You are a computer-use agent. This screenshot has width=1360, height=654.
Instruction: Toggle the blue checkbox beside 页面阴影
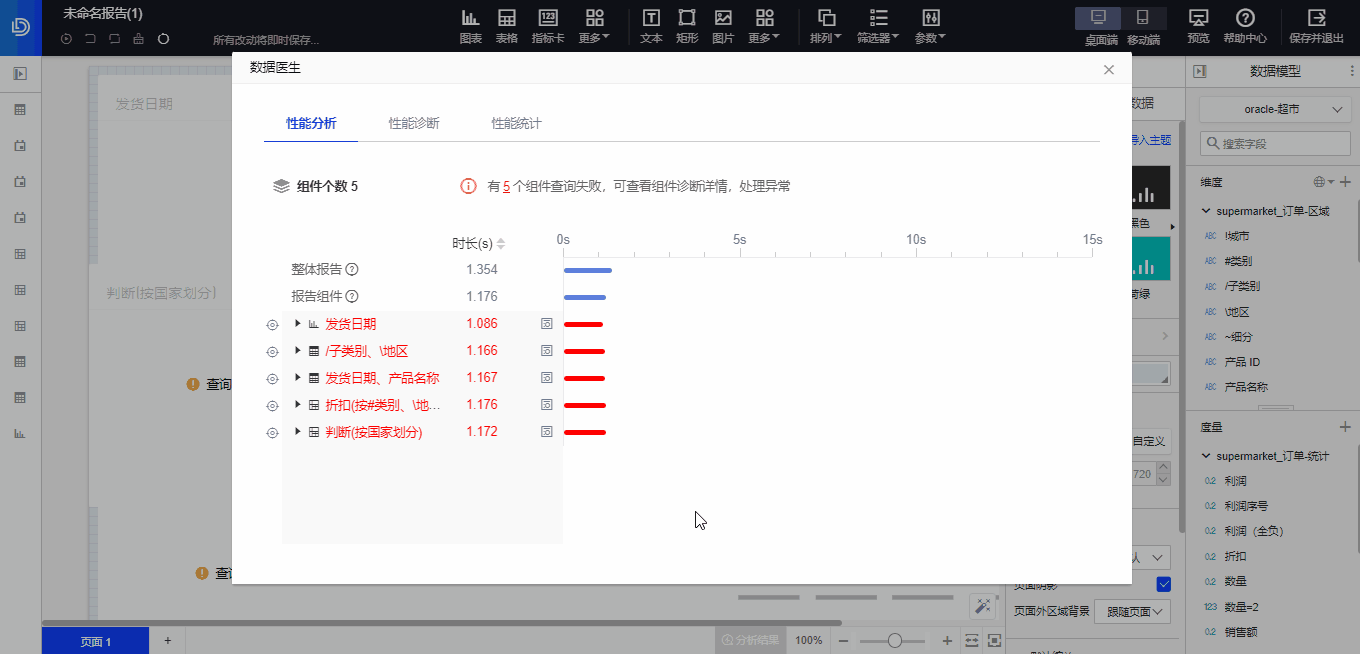[1162, 584]
